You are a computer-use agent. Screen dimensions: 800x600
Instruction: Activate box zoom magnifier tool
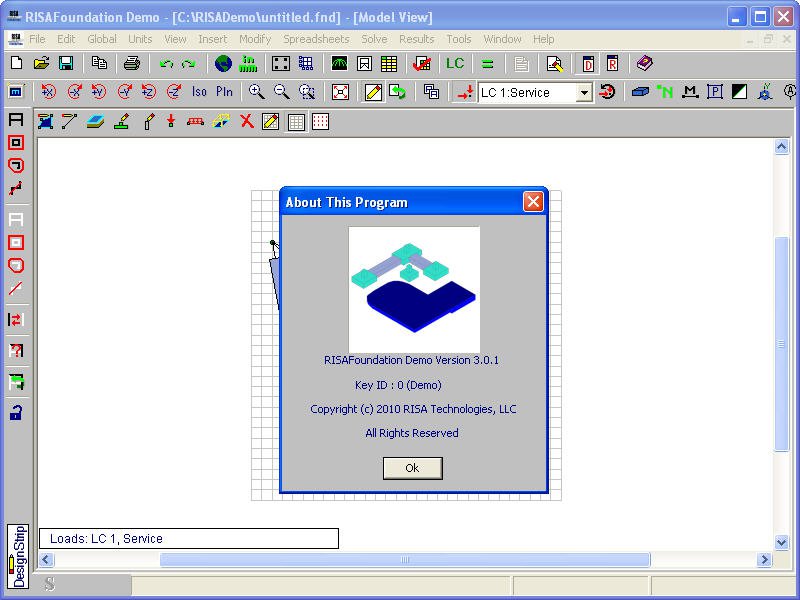pyautogui.click(x=307, y=92)
